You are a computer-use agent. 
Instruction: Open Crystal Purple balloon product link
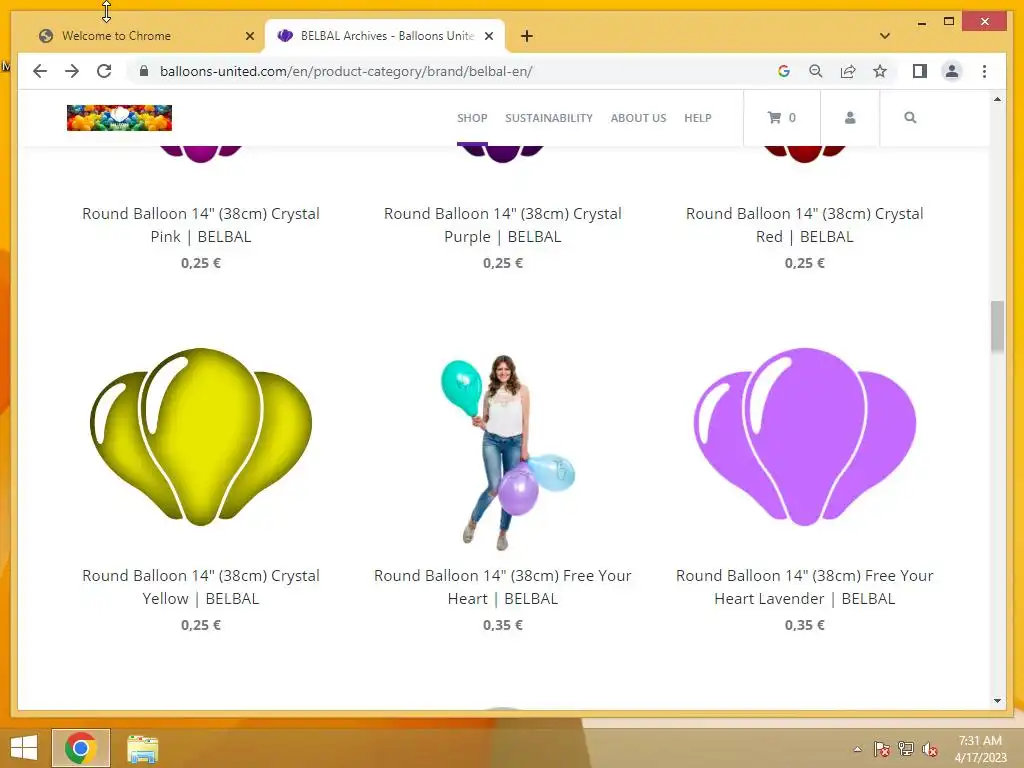click(x=503, y=225)
